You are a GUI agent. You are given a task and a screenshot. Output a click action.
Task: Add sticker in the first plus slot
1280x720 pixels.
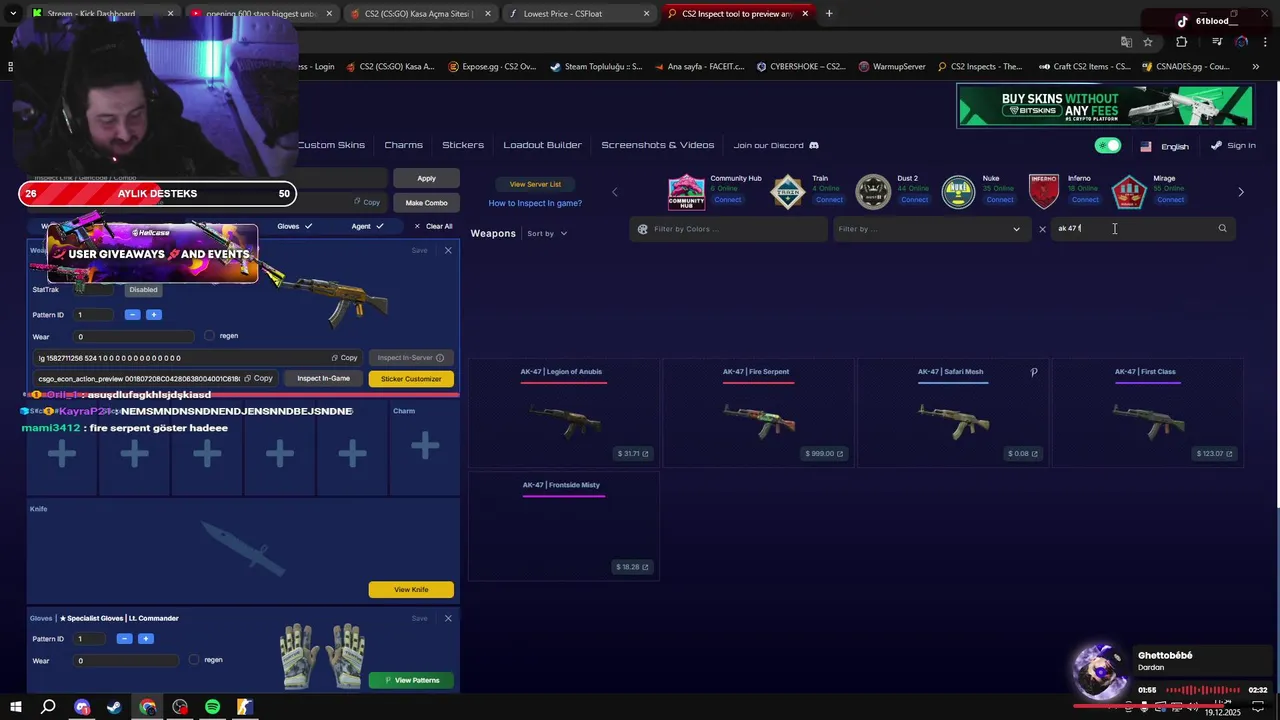[x=62, y=454]
